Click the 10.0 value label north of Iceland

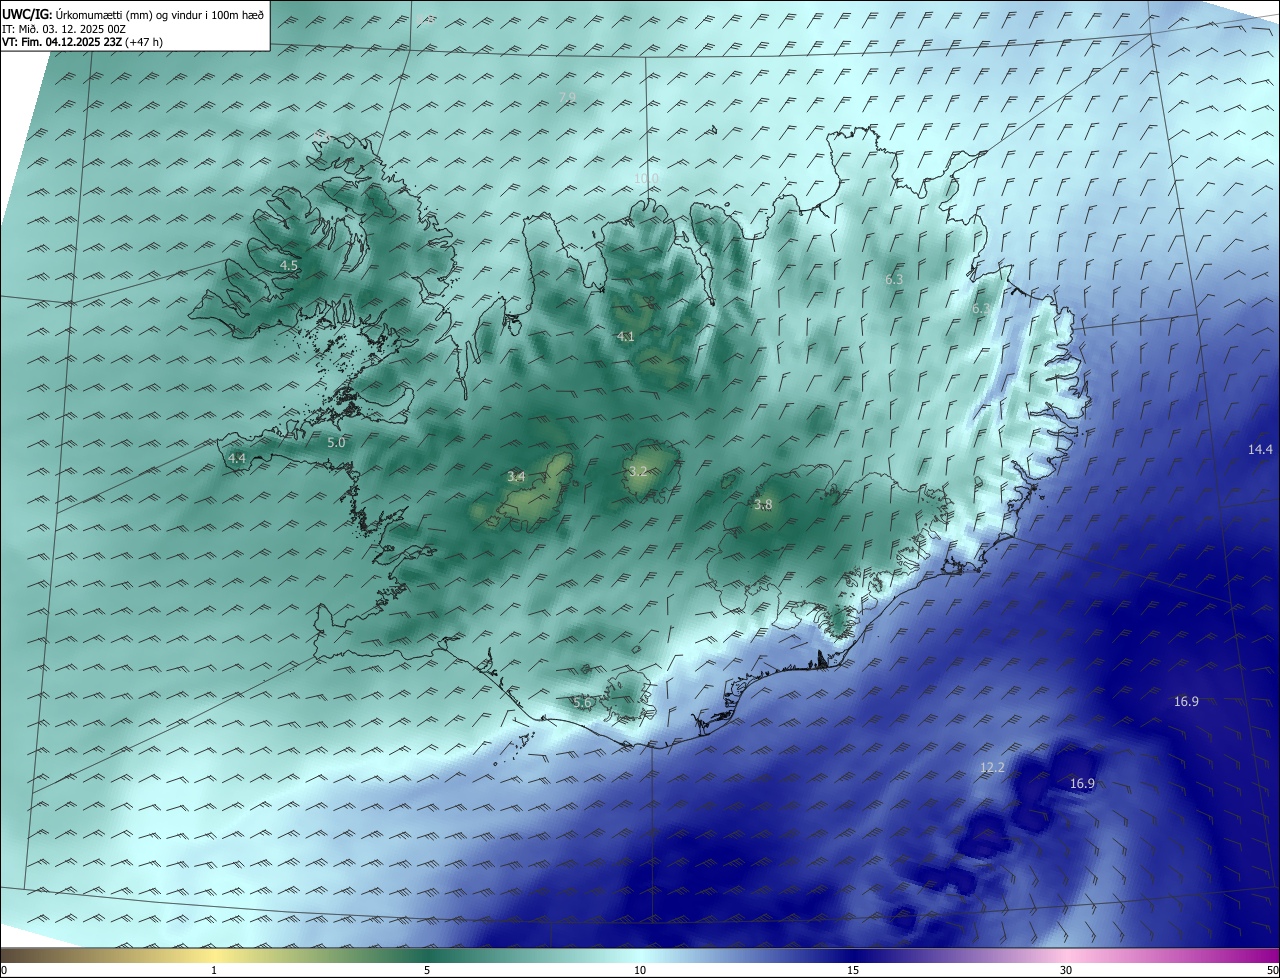(x=646, y=179)
